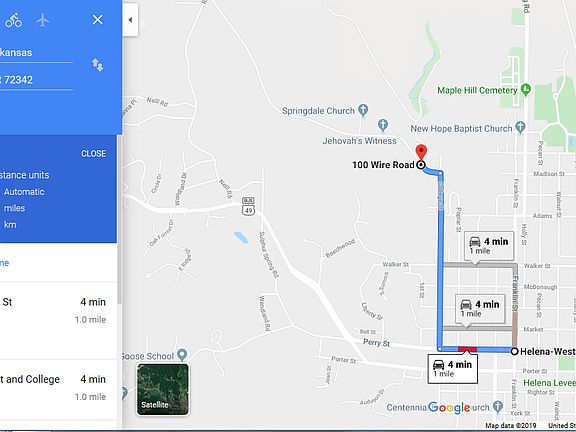Select km distance unit
The image size is (576, 432).
pos(10,224)
